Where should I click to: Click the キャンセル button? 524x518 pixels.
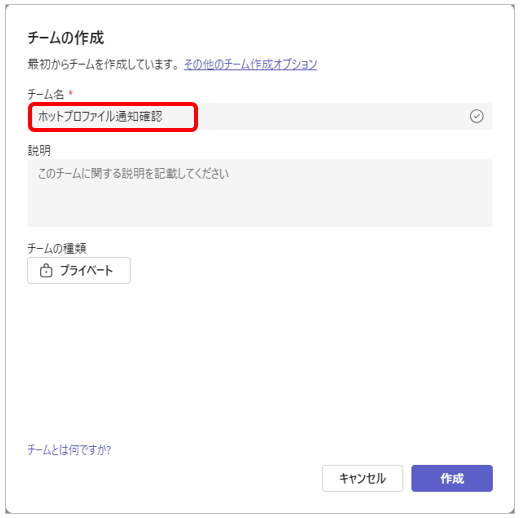[362, 478]
